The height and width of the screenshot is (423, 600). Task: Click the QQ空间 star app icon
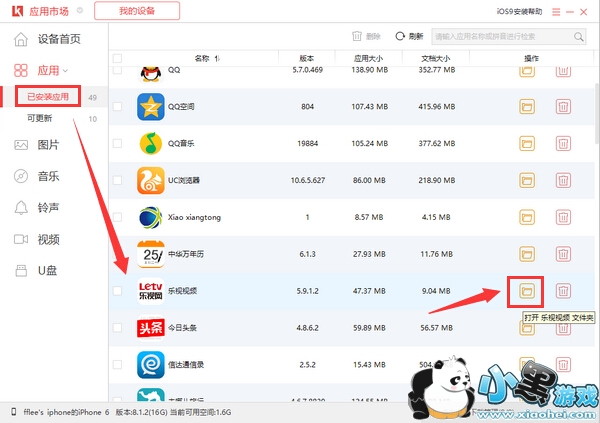tap(151, 106)
